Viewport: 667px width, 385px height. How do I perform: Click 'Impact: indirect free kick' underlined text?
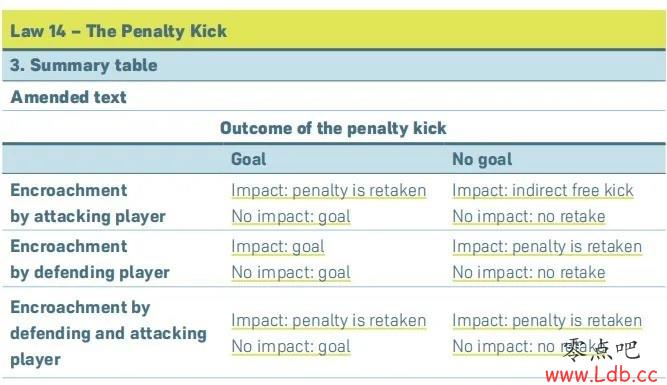(543, 191)
